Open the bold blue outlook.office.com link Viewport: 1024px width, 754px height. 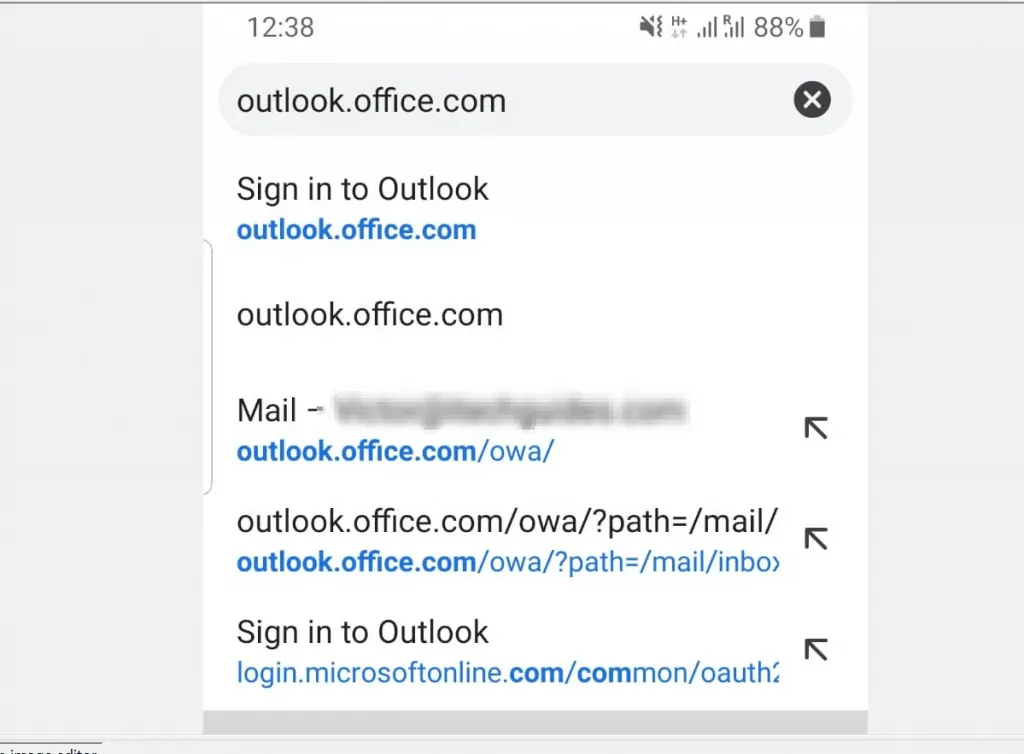(356, 230)
